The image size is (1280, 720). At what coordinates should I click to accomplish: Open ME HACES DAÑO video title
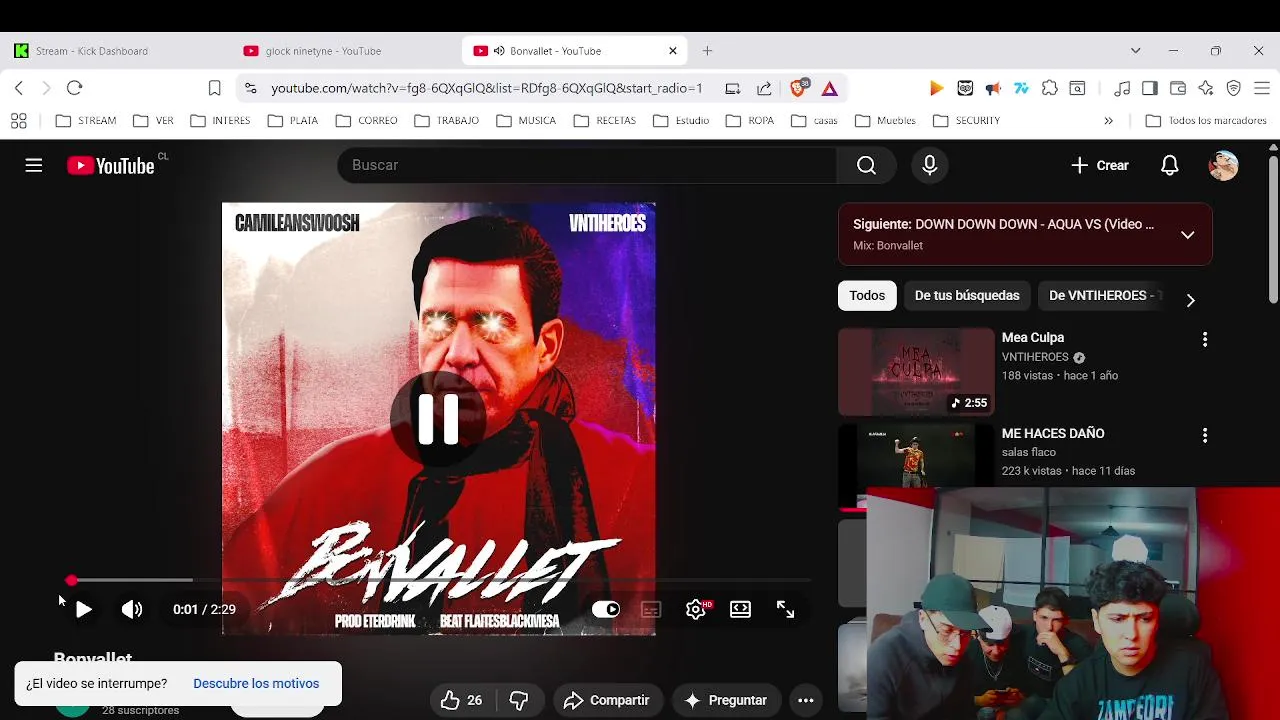coord(1053,434)
